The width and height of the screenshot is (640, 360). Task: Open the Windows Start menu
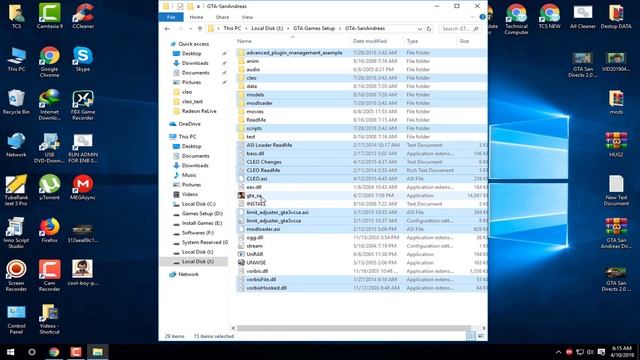tap(10, 351)
